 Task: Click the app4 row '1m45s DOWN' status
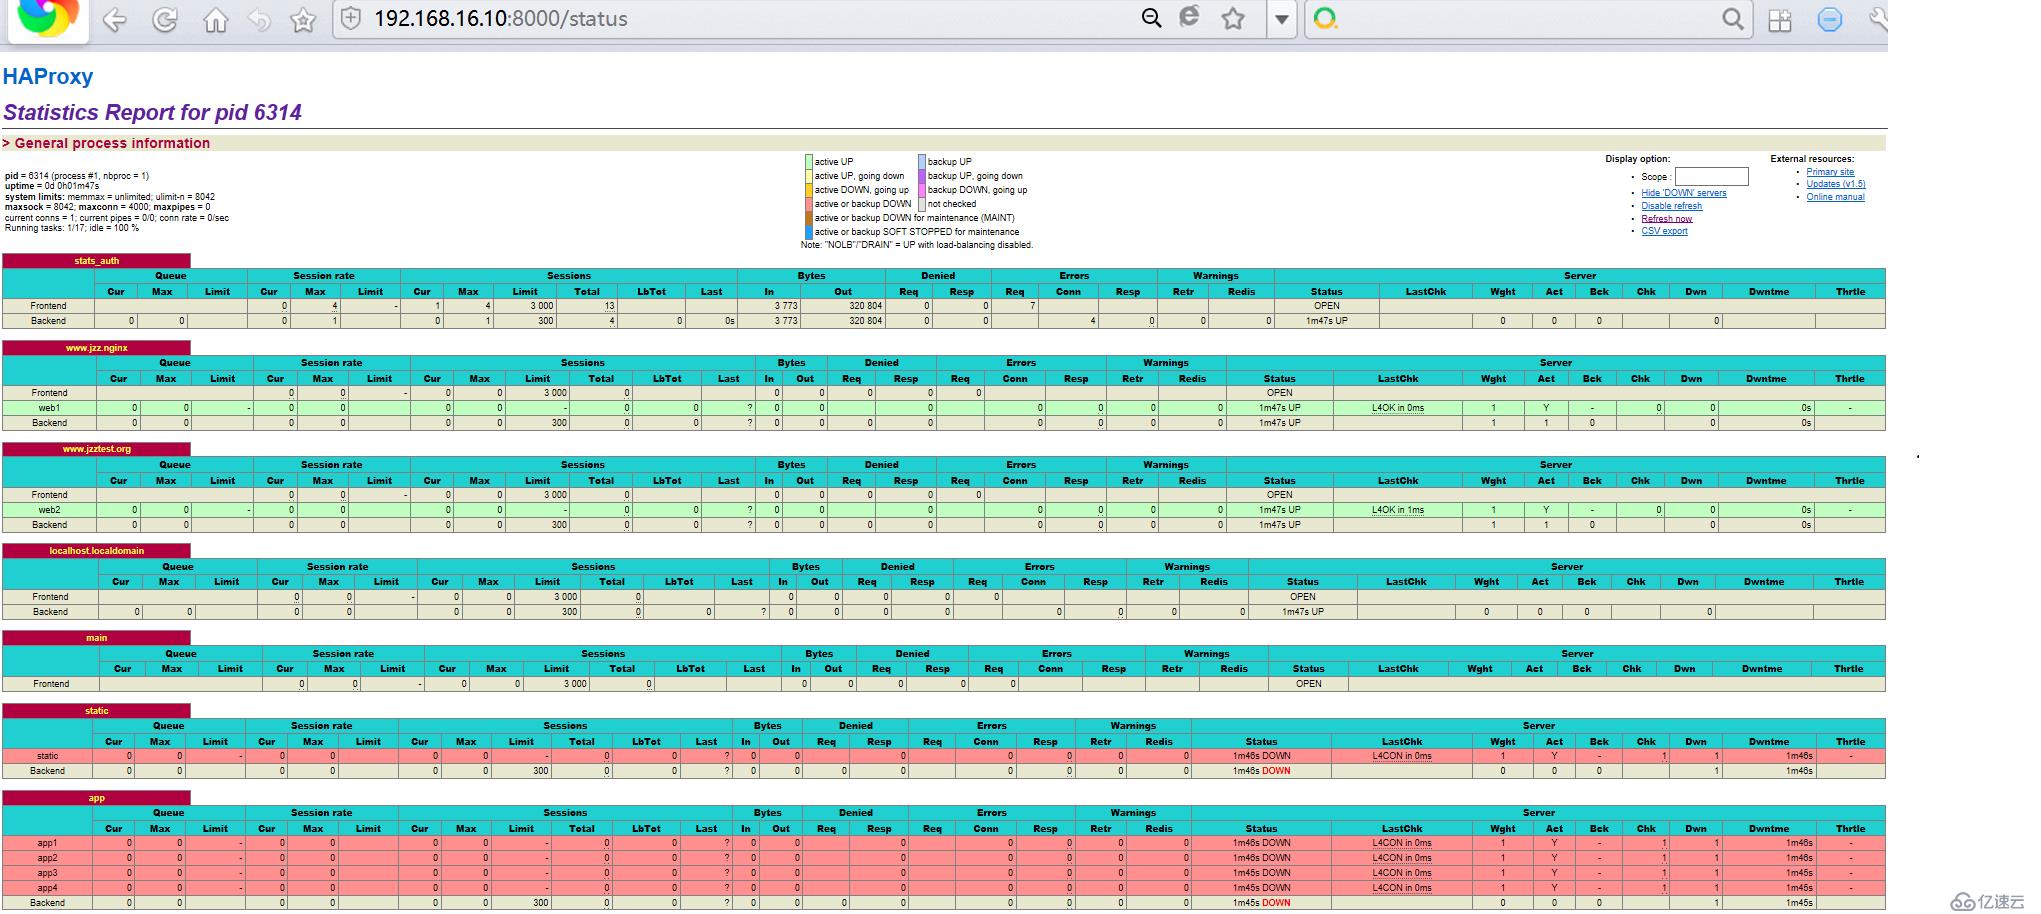pyautogui.click(x=1261, y=888)
